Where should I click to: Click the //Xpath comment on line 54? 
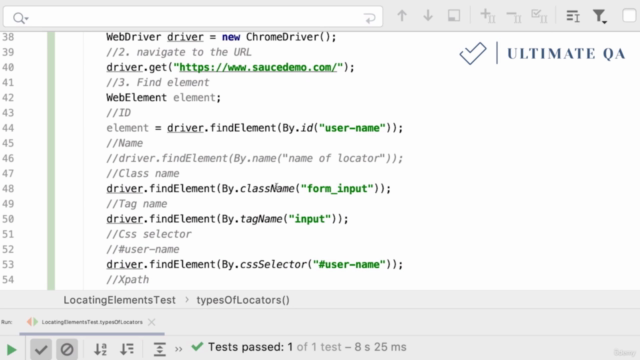(128, 280)
